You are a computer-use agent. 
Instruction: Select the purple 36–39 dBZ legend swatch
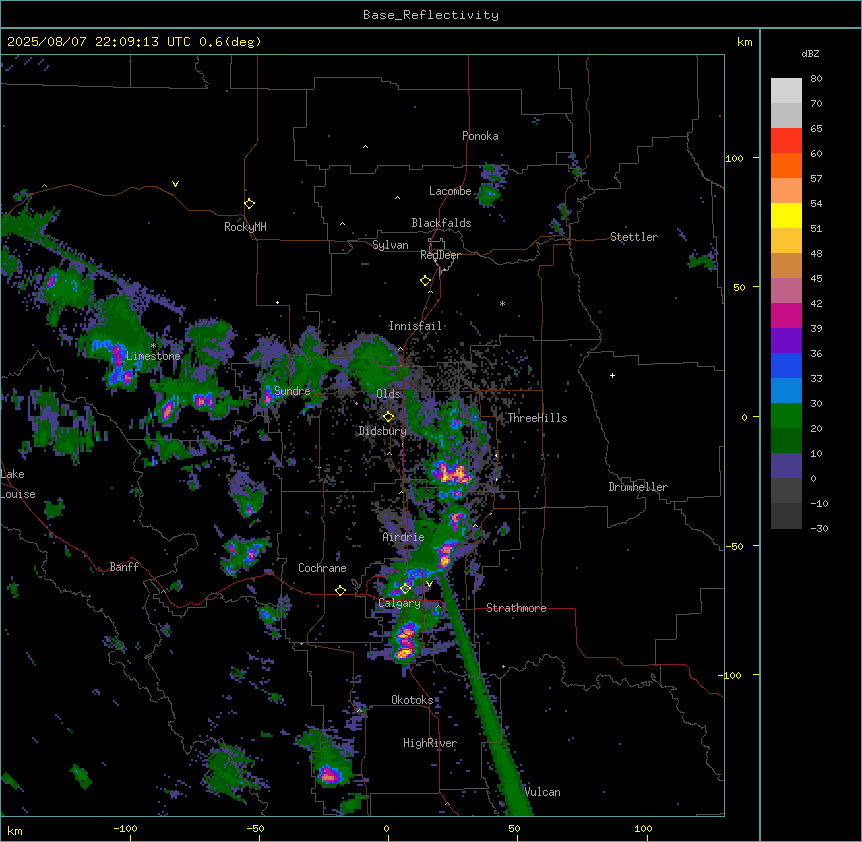786,340
